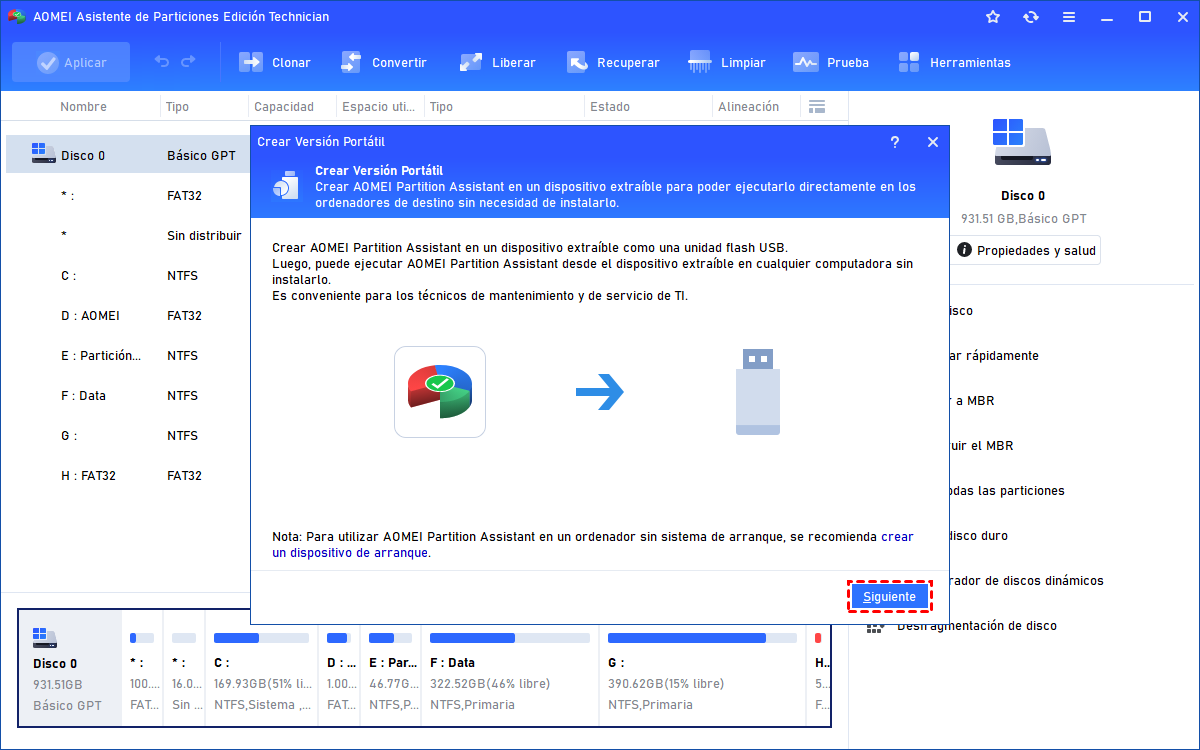Select E : Par block in disk map
The width and height of the screenshot is (1200, 750).
click(391, 668)
